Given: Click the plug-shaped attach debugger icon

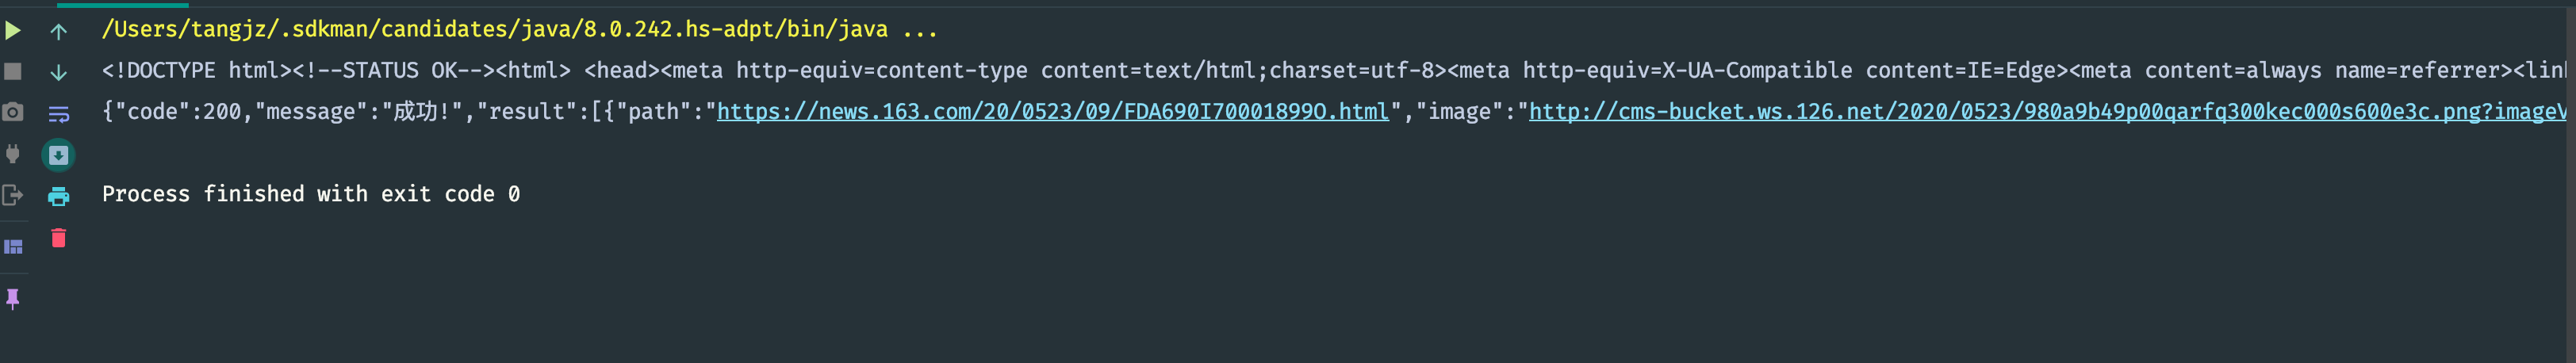Looking at the screenshot, I should tap(13, 154).
